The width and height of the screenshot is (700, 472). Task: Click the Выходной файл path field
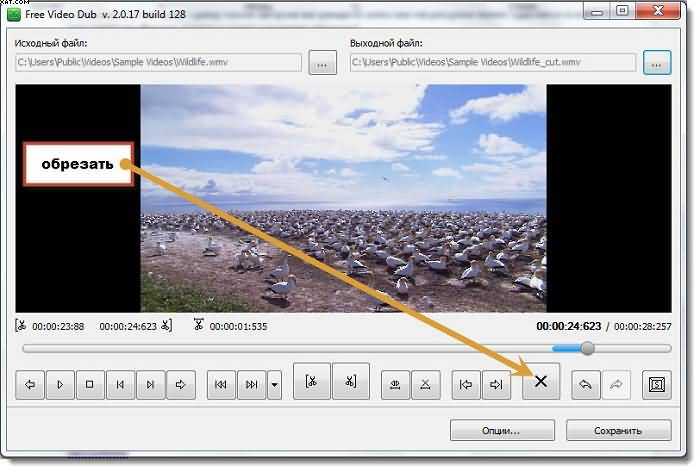493,62
